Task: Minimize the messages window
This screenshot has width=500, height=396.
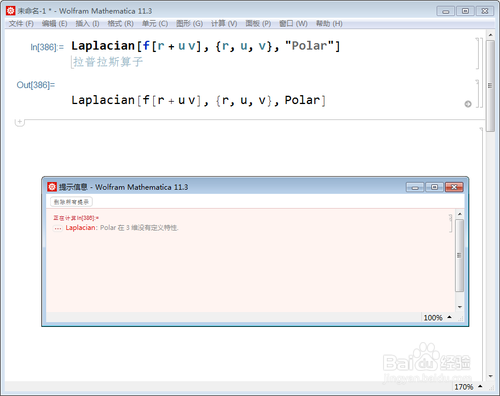Action: 415,187
